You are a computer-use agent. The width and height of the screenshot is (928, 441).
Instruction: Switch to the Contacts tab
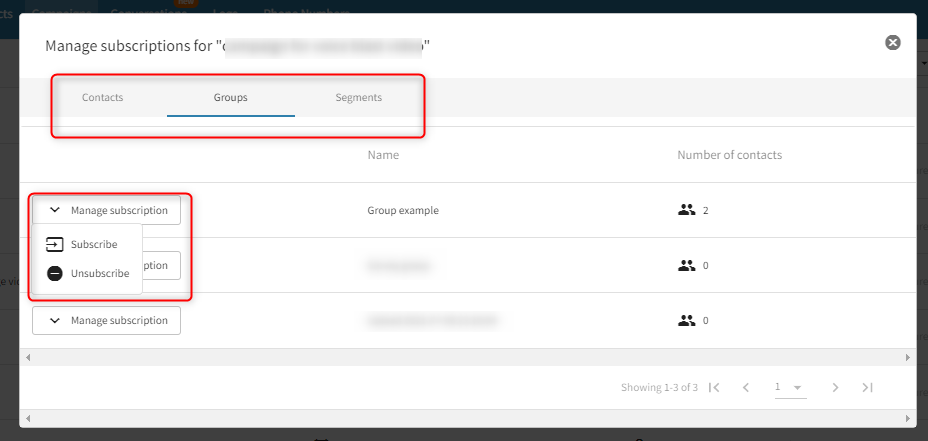click(x=102, y=98)
